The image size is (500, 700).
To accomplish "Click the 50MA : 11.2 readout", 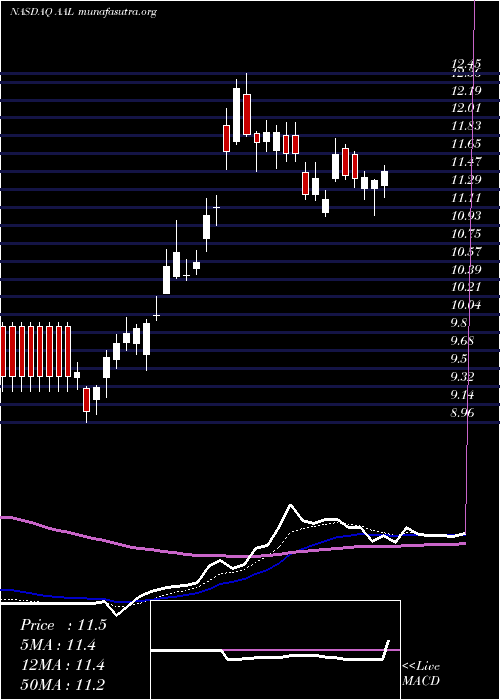I will click(x=63, y=685).
